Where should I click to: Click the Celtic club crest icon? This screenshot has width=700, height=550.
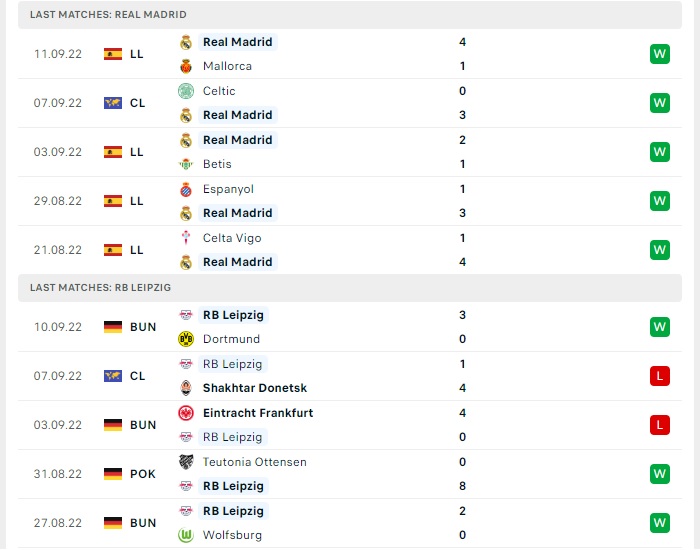click(x=186, y=91)
